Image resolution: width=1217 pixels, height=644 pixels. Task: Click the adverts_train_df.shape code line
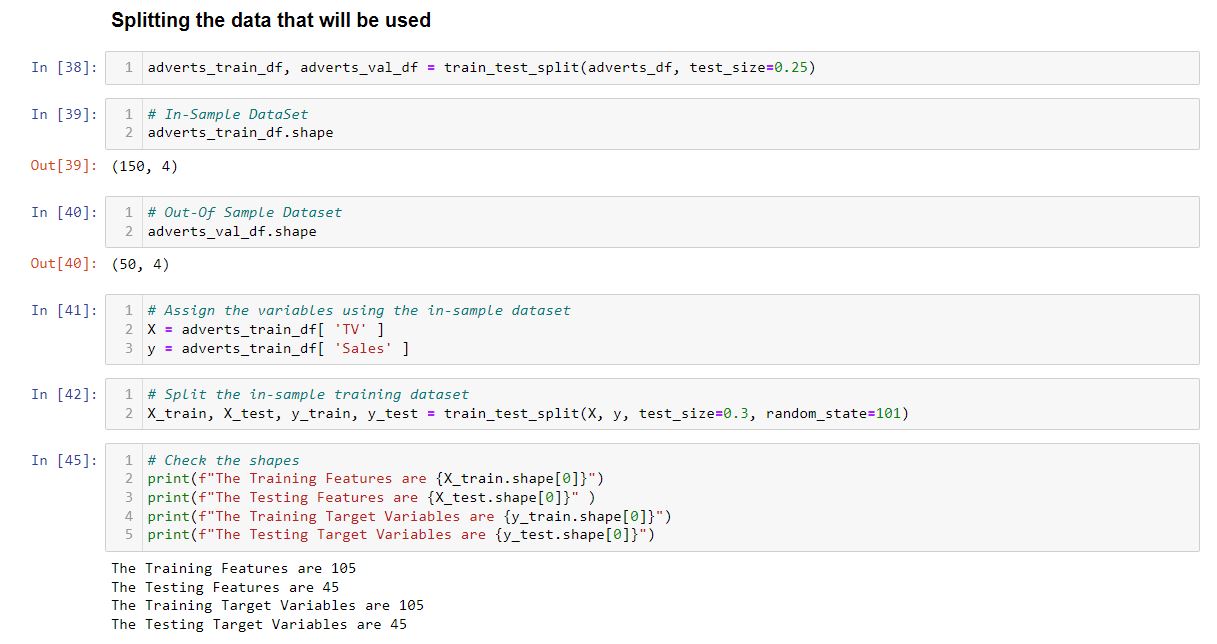pos(240,132)
